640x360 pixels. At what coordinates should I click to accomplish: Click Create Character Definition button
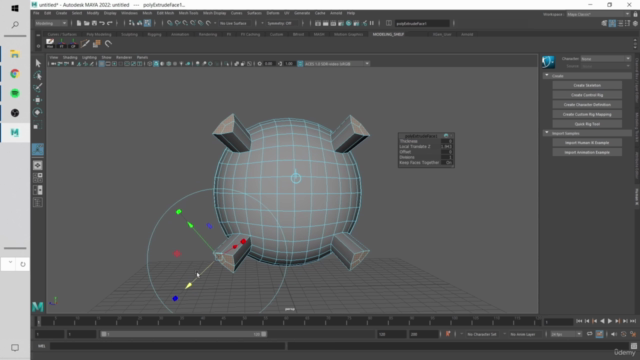587,104
